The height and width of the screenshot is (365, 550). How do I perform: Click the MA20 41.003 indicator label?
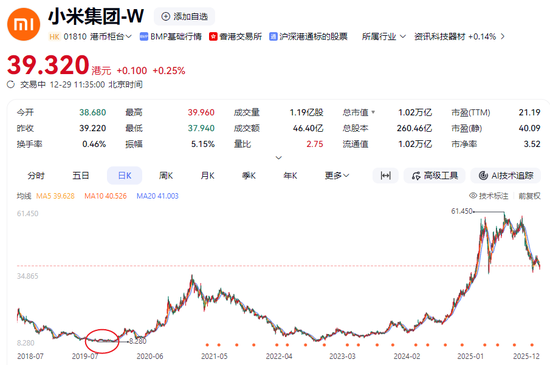coord(157,196)
